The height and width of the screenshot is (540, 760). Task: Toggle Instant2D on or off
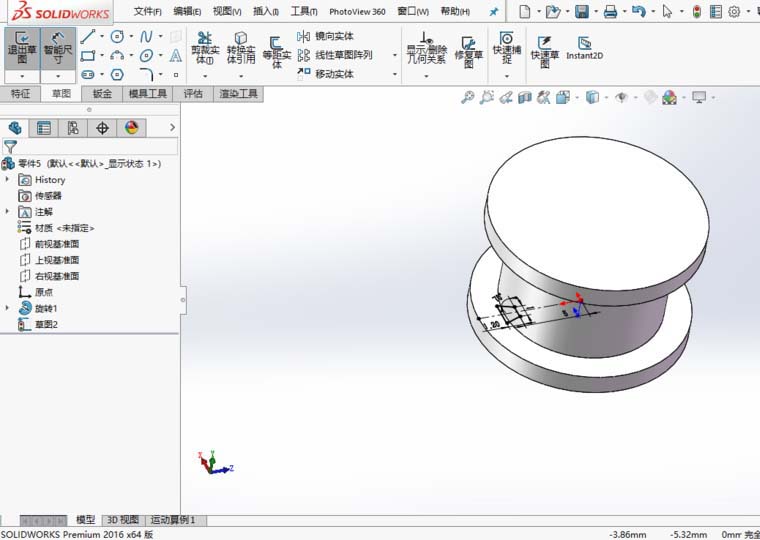point(585,48)
